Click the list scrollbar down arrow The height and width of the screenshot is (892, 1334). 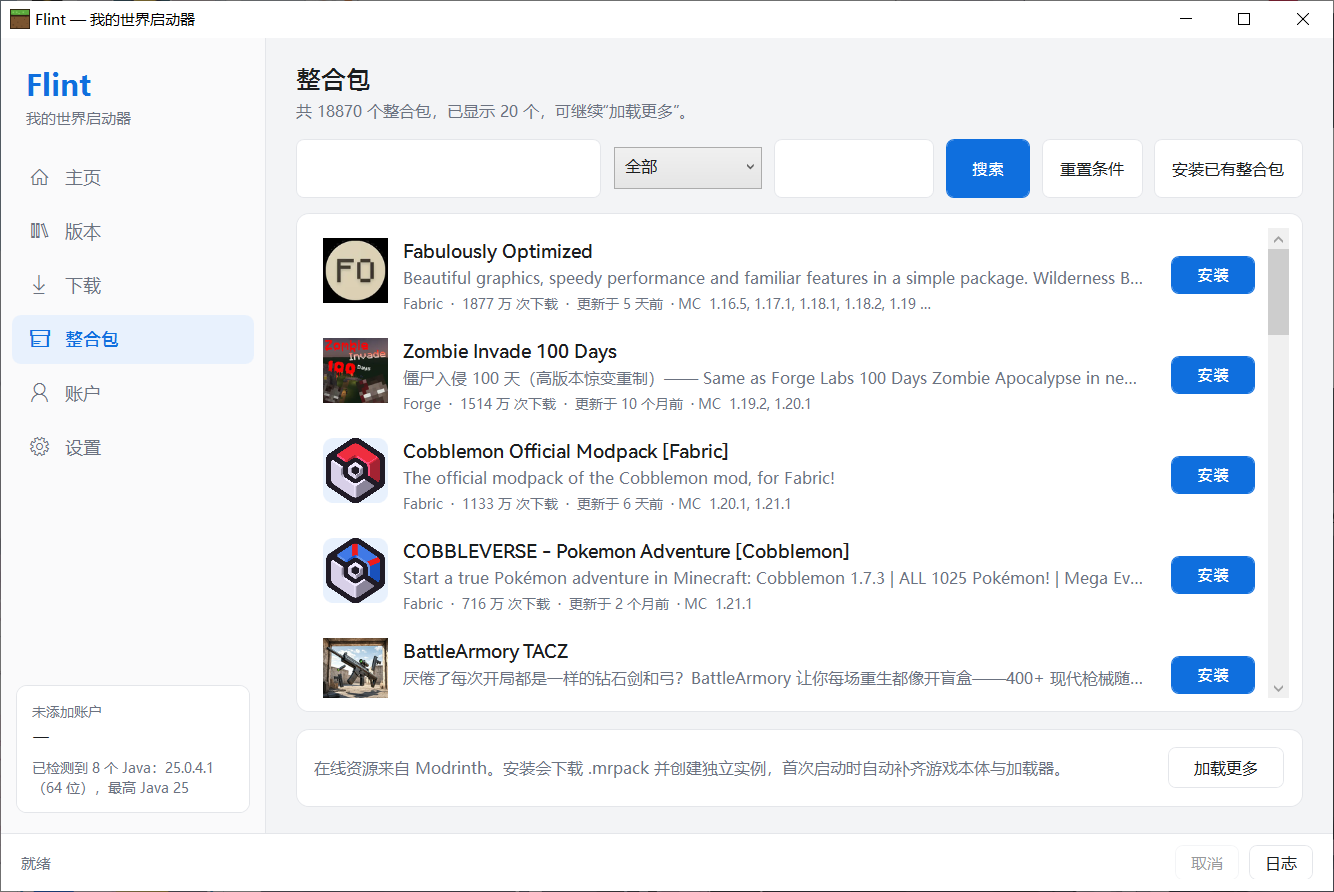point(1278,688)
